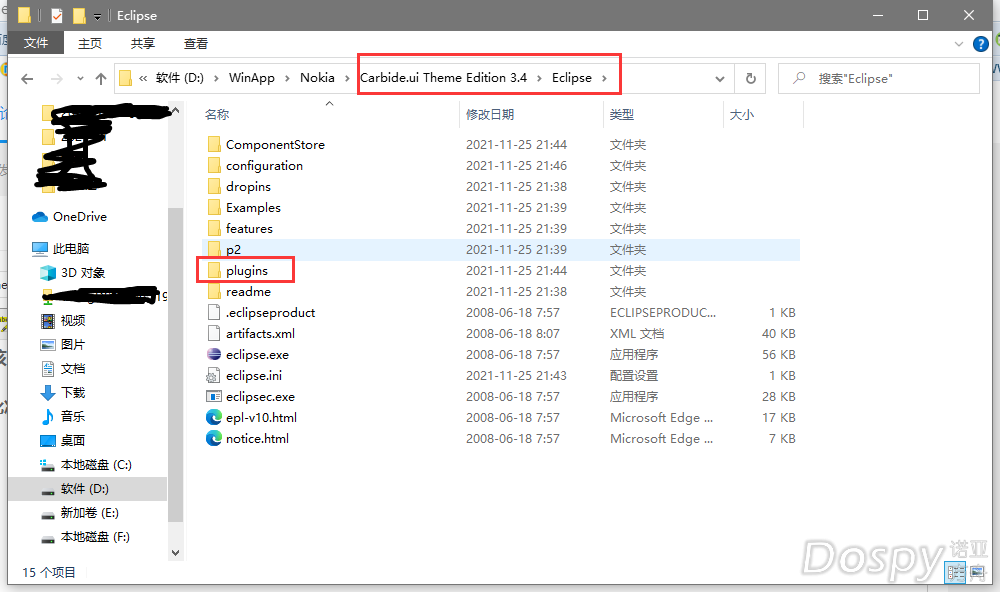Expand the ribbon with the chevron
The image size is (1000, 592).
coord(959,44)
